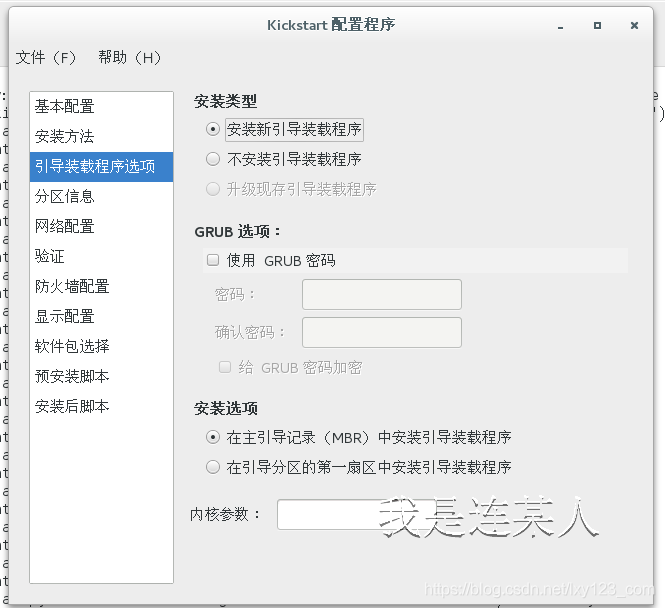Select 安装后脚本 in the sidebar

[101, 407]
